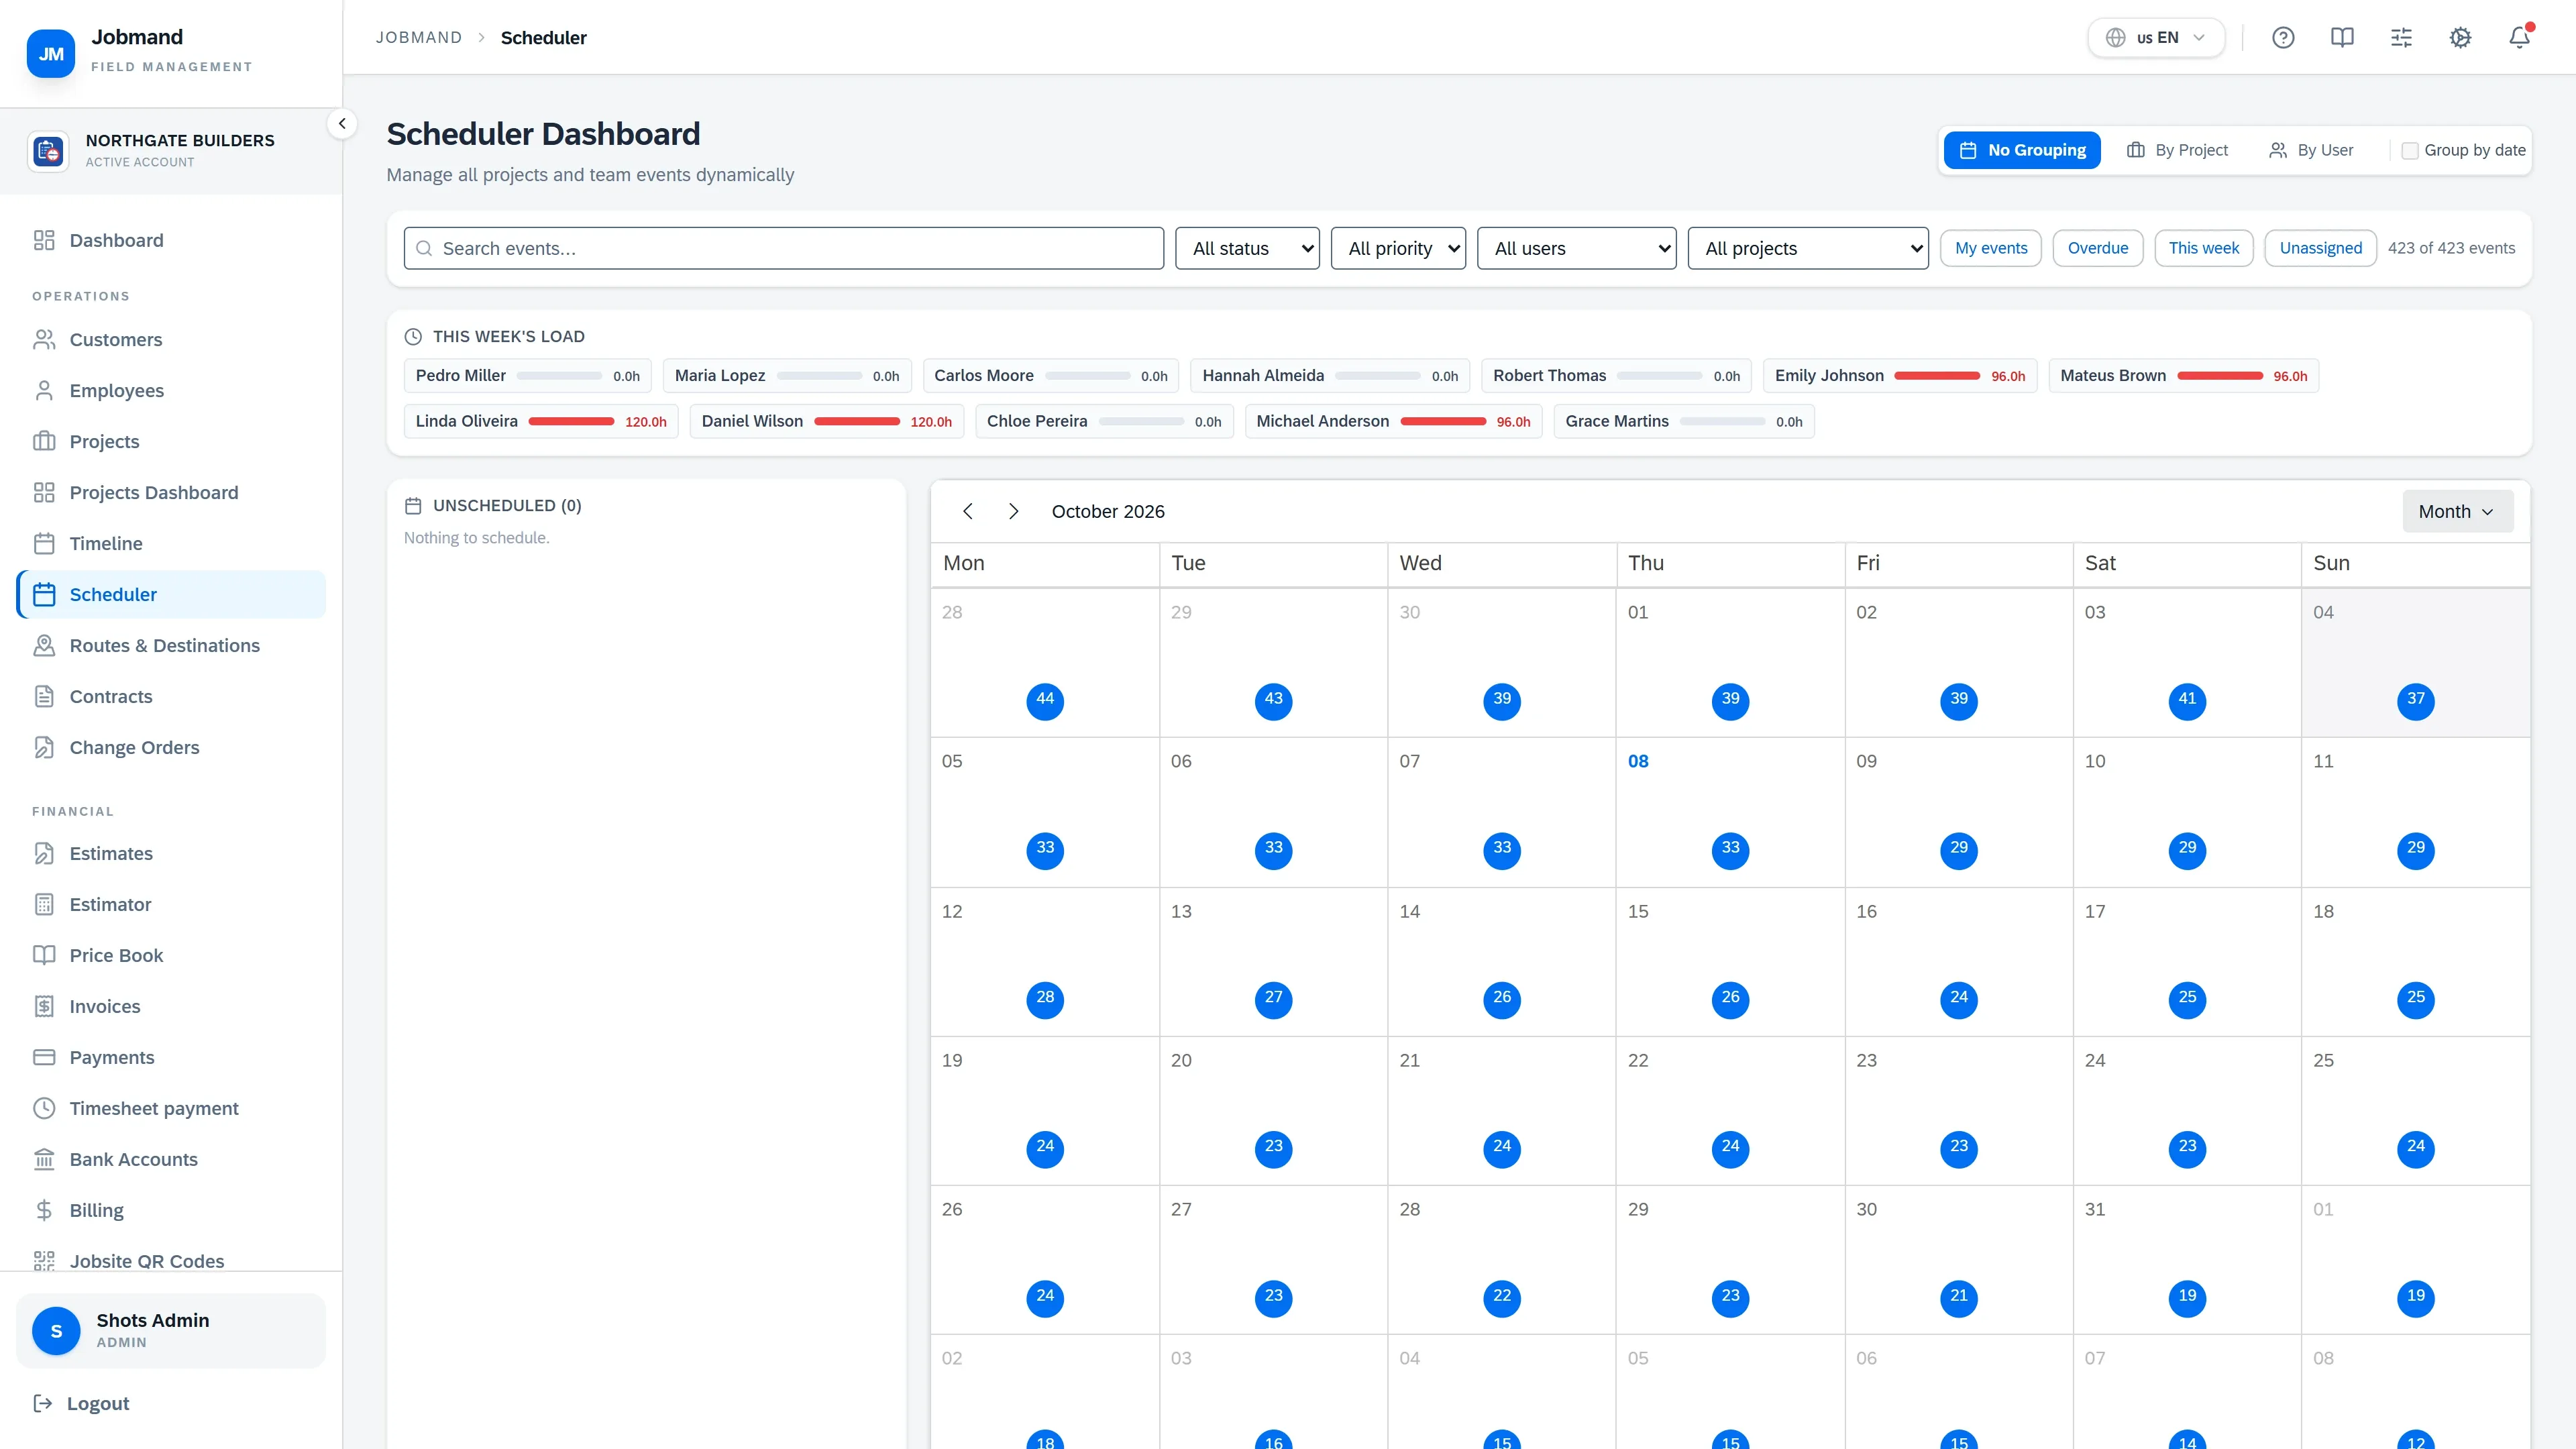Open Timeline in the sidebar
The height and width of the screenshot is (1449, 2576).
tap(171, 543)
